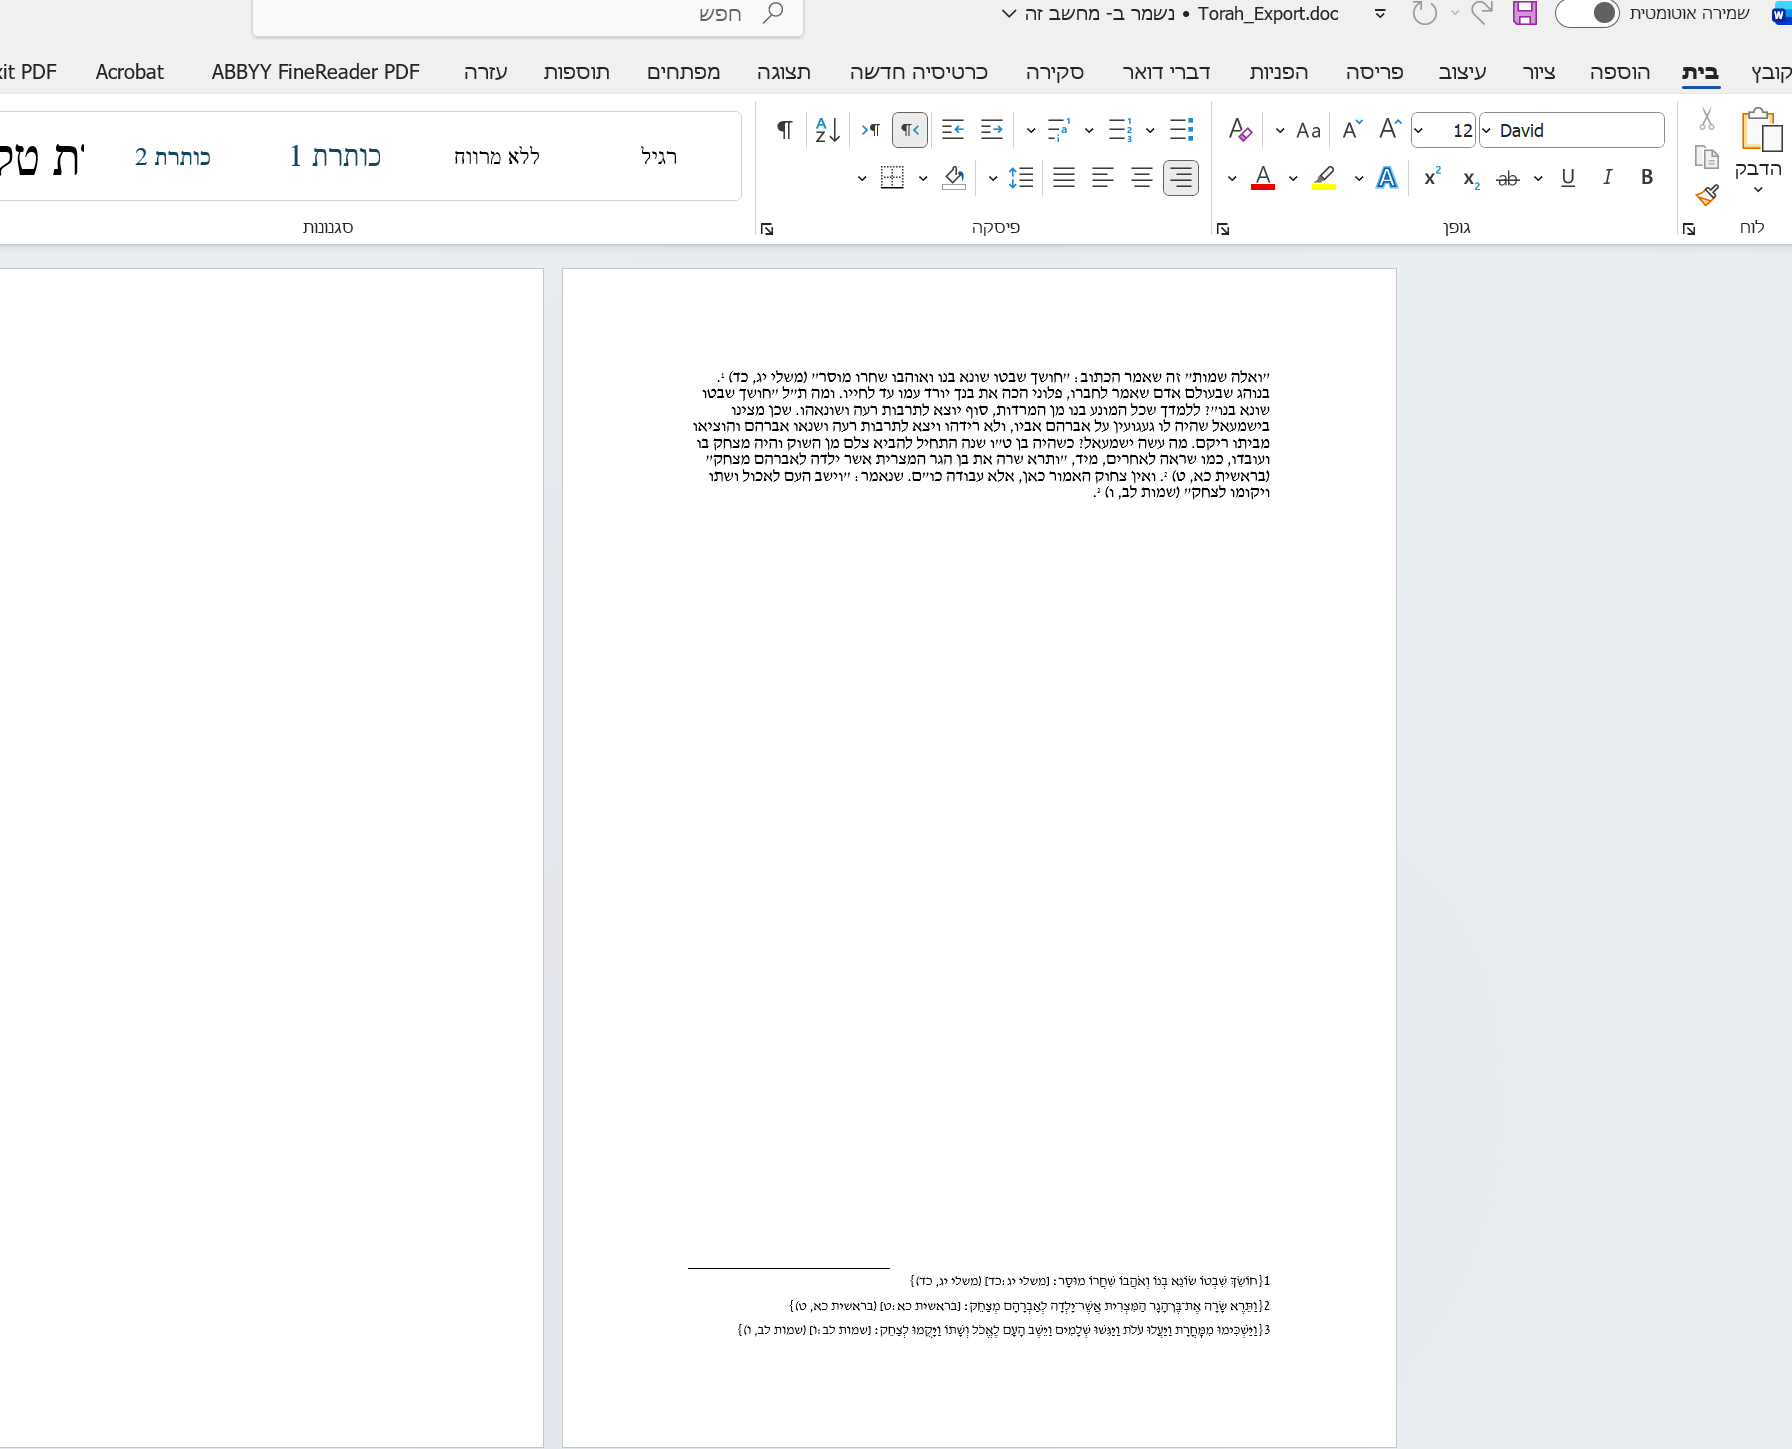Toggle Show paragraph marks pilcrow
Image resolution: width=1792 pixels, height=1449 pixels.
coord(785,130)
